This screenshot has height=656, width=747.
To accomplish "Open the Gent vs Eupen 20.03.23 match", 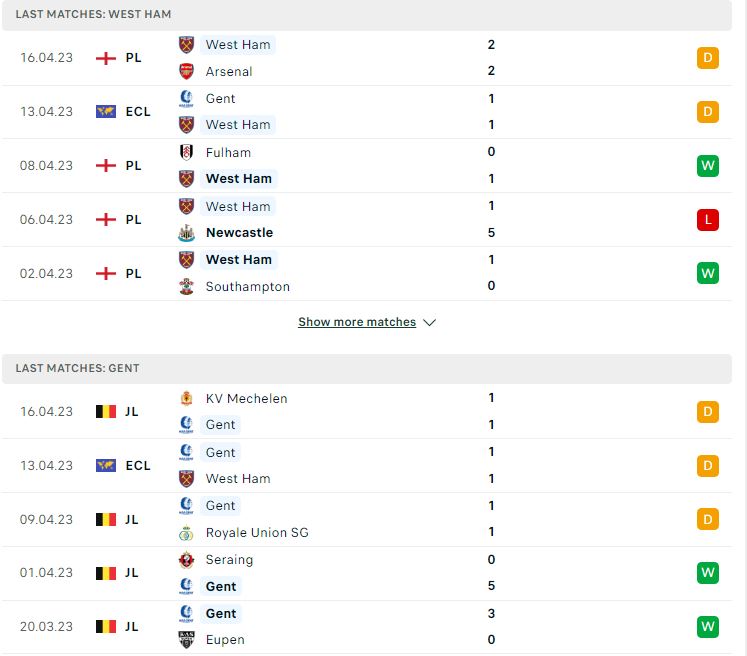I will point(367,627).
